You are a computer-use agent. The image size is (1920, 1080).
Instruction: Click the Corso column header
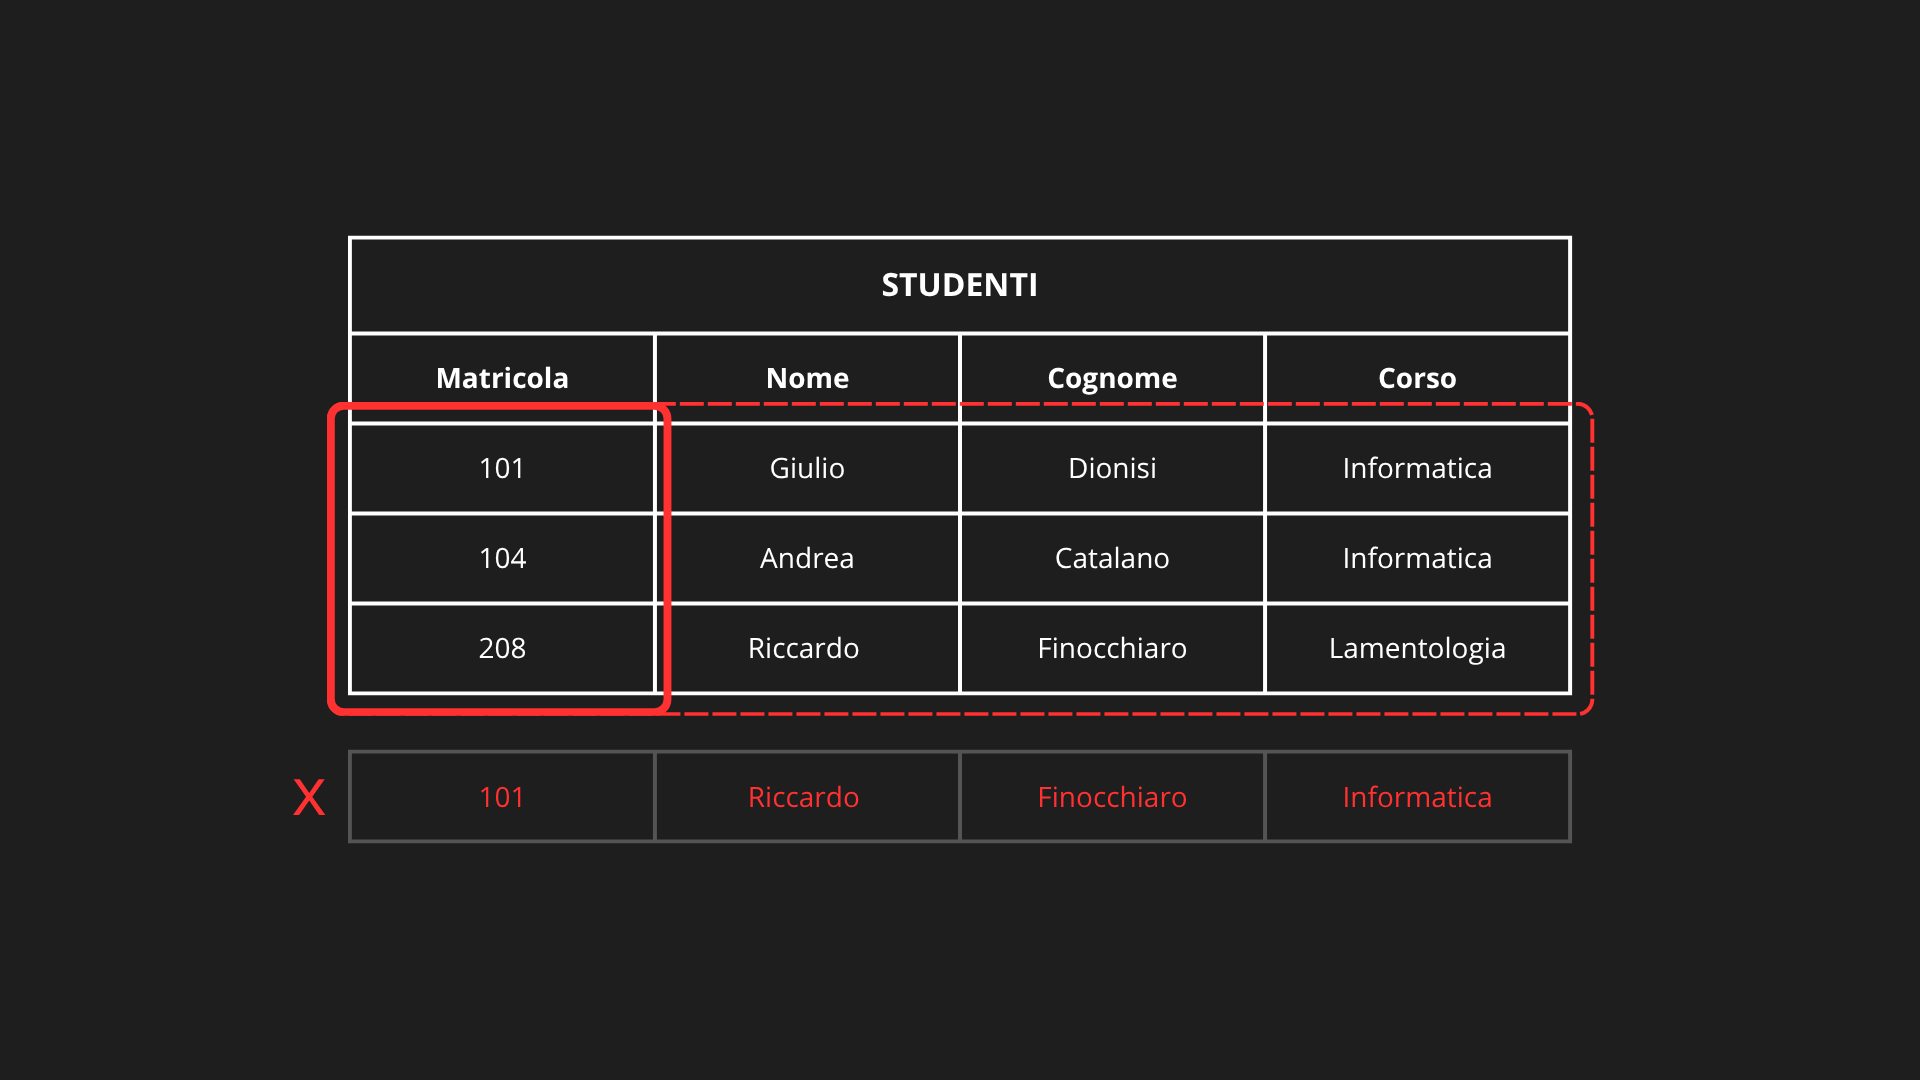tap(1417, 378)
